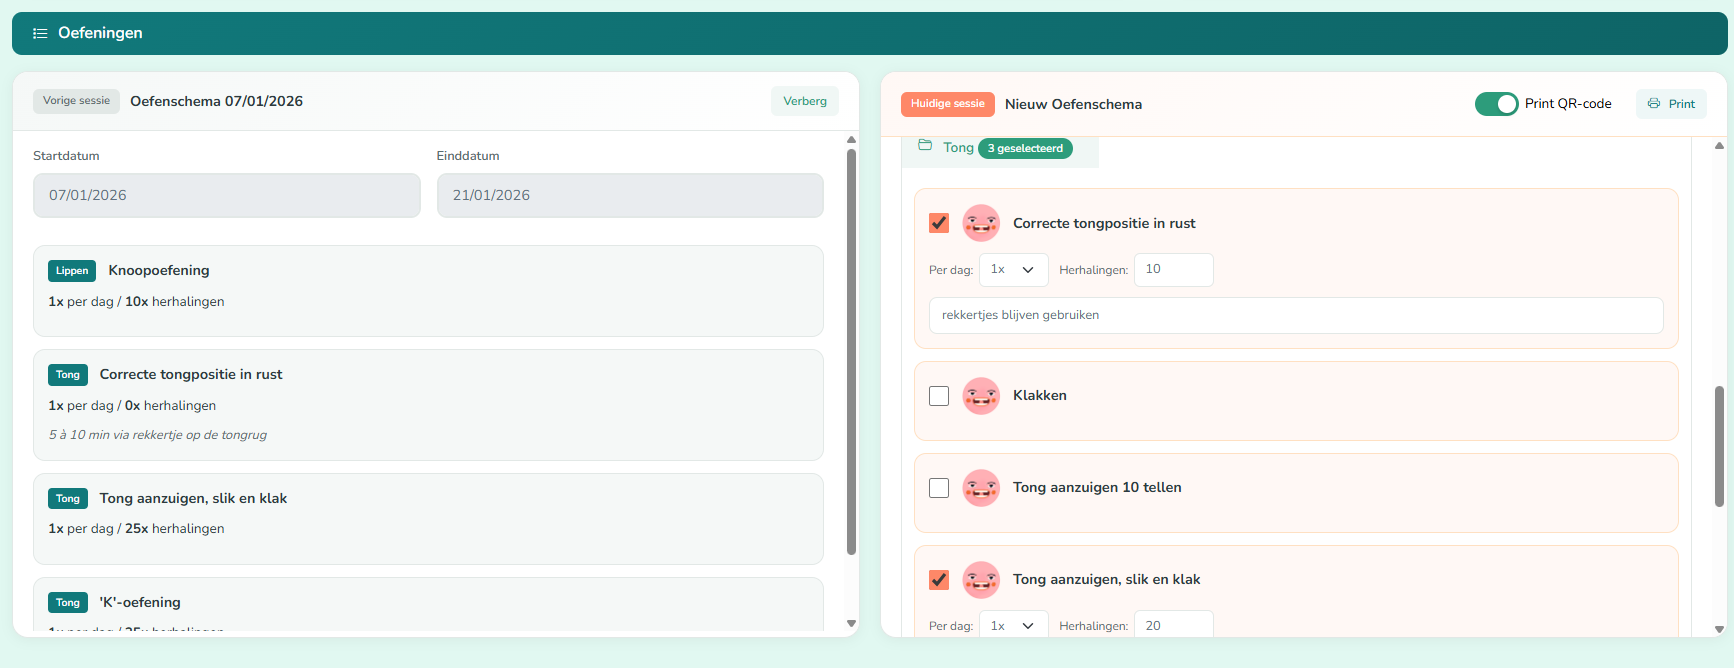This screenshot has height=668, width=1734.
Task: Click the scroll-down arrow of left panel
Action: [x=851, y=623]
